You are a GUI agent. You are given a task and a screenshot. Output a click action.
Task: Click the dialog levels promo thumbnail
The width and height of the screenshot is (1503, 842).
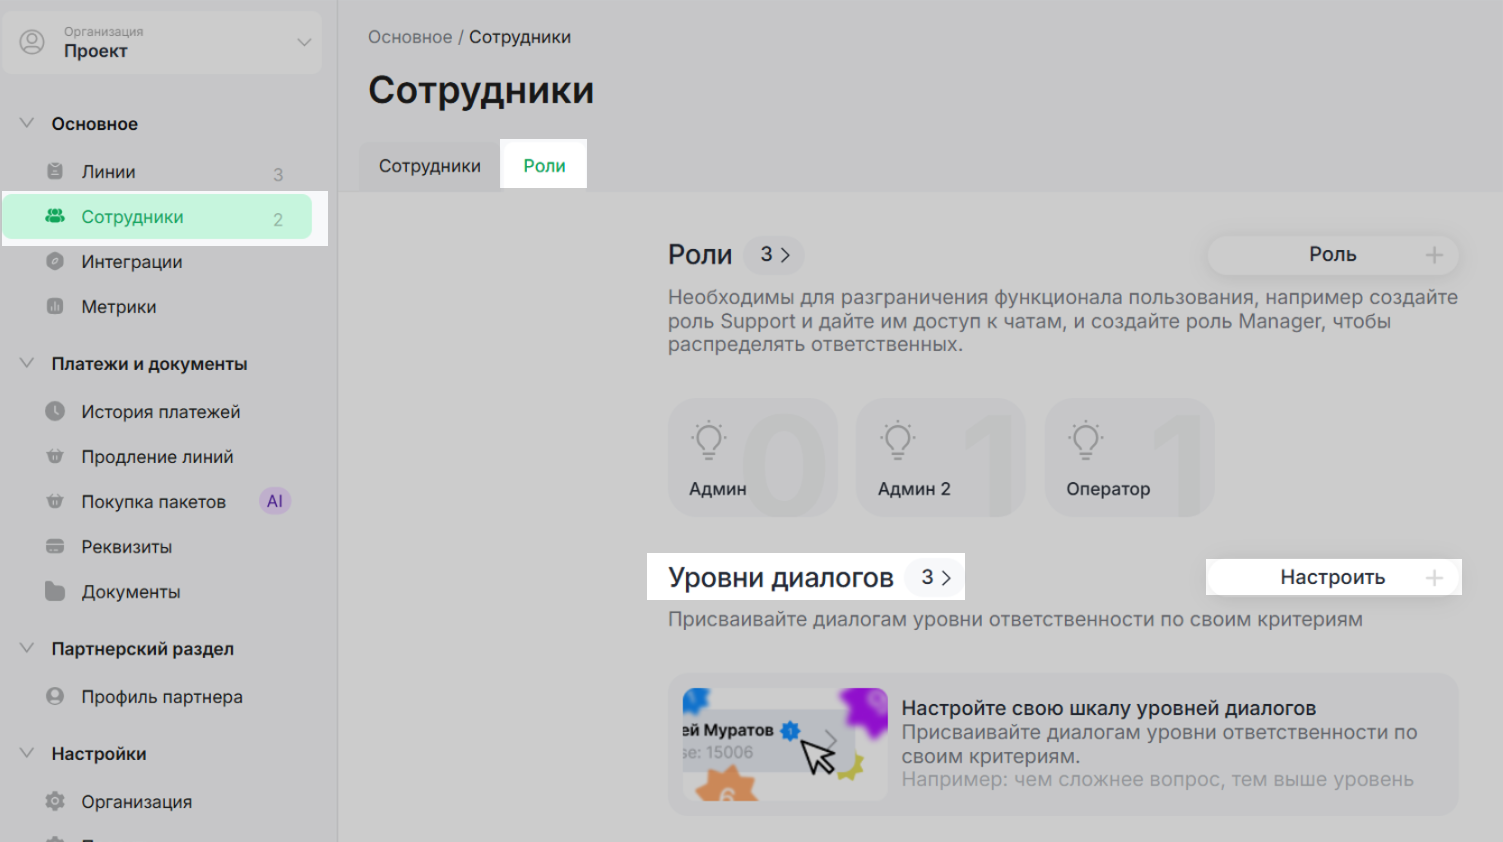coord(784,744)
